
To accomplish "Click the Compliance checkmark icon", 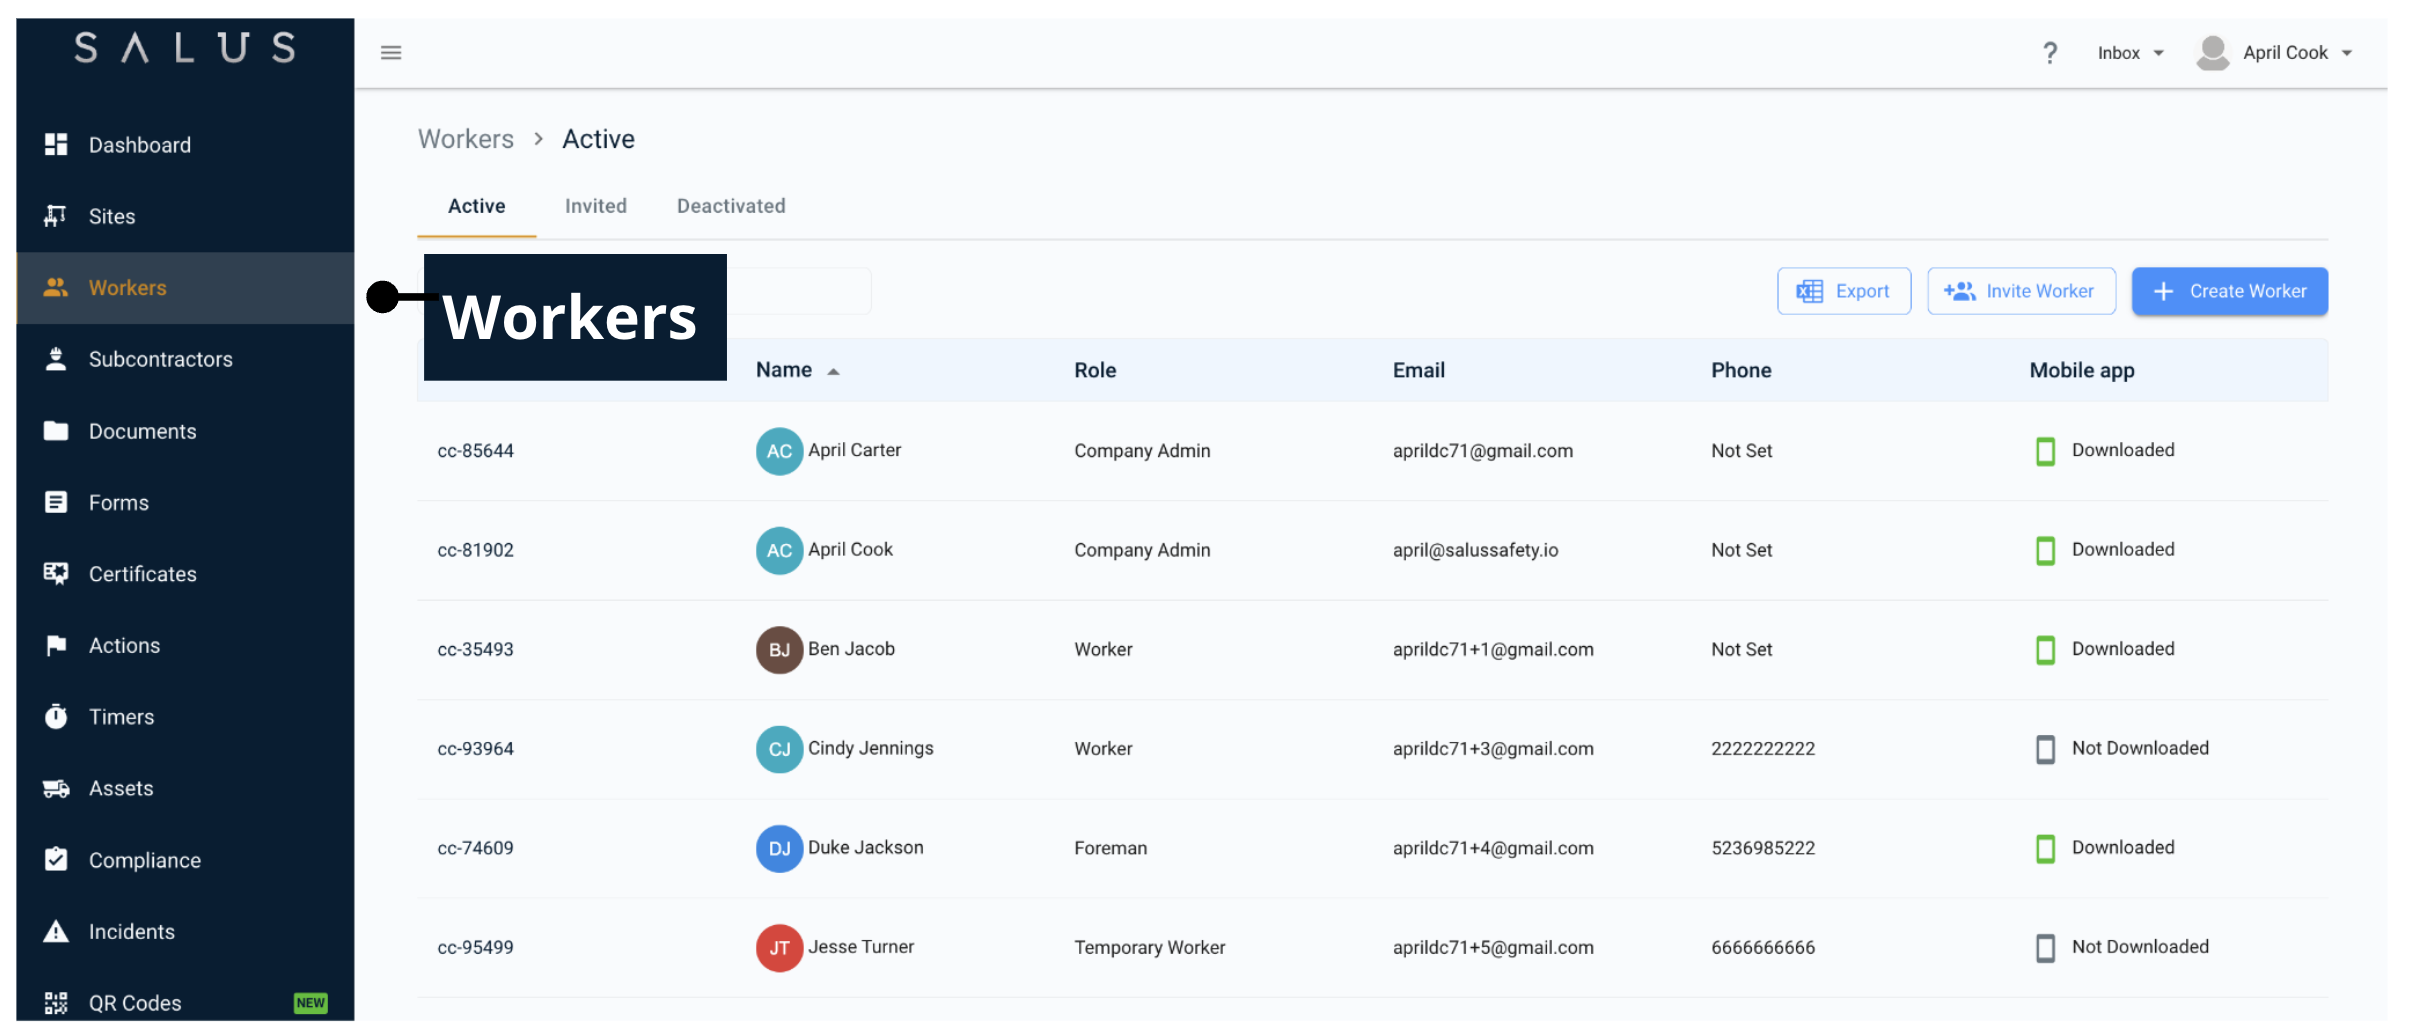I will 56,859.
